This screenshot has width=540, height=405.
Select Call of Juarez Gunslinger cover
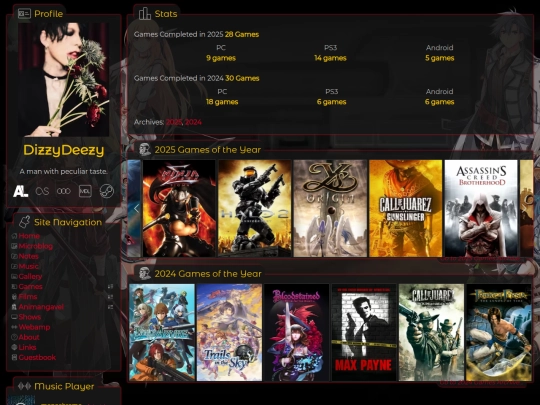point(406,208)
